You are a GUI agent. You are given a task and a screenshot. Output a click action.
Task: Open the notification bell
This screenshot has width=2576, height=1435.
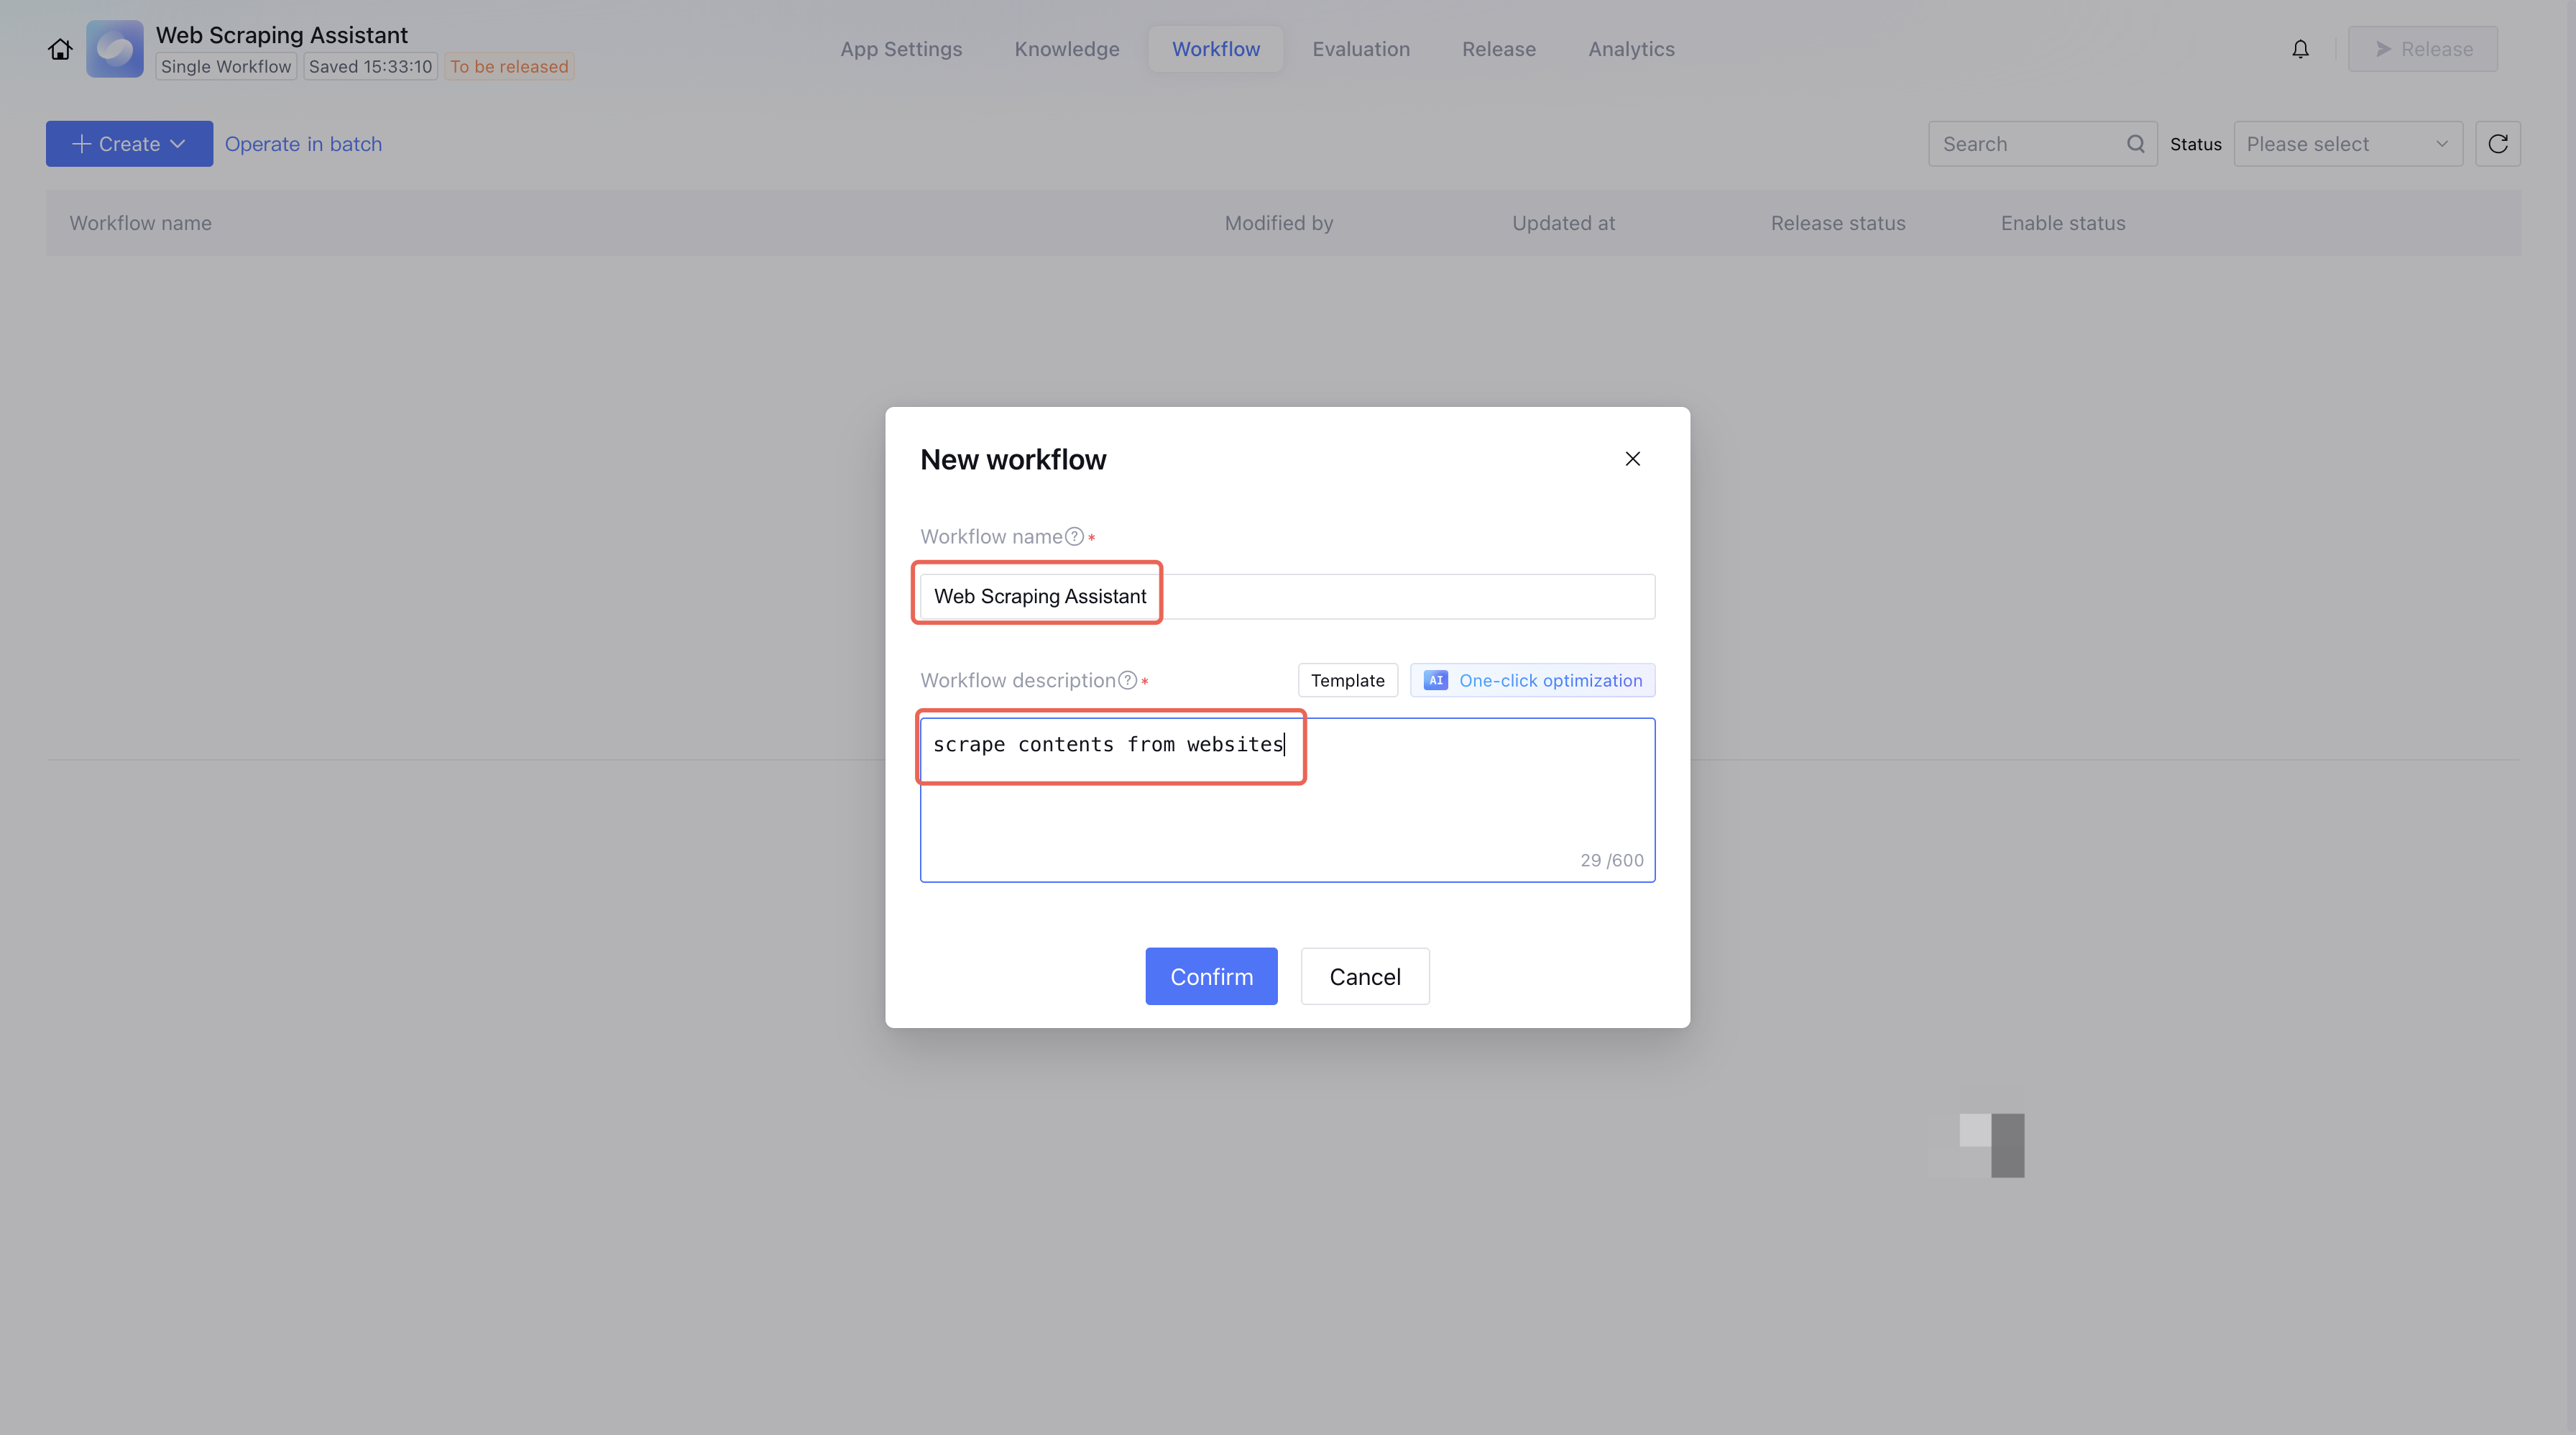(x=2300, y=49)
